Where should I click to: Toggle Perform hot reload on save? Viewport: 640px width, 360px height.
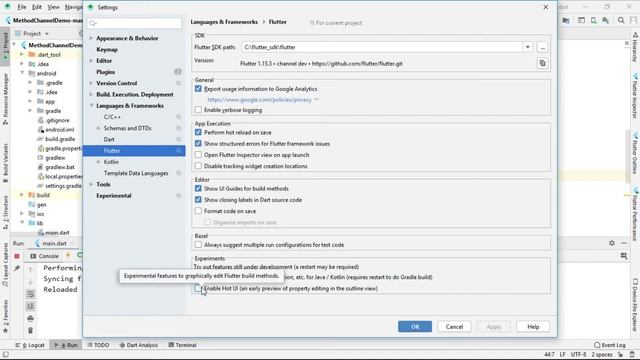point(198,132)
